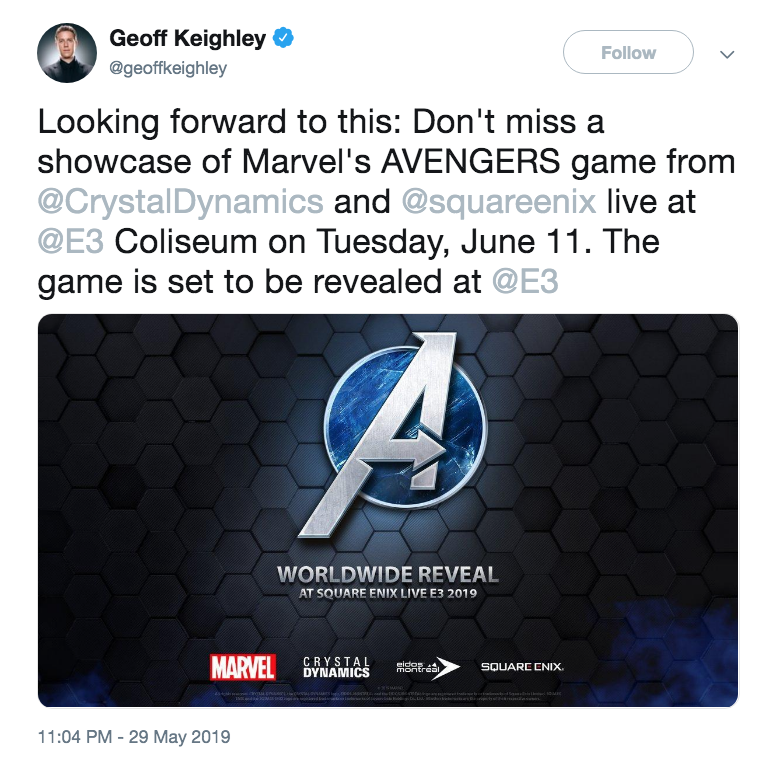Open the Avengers reveal image

[388, 510]
